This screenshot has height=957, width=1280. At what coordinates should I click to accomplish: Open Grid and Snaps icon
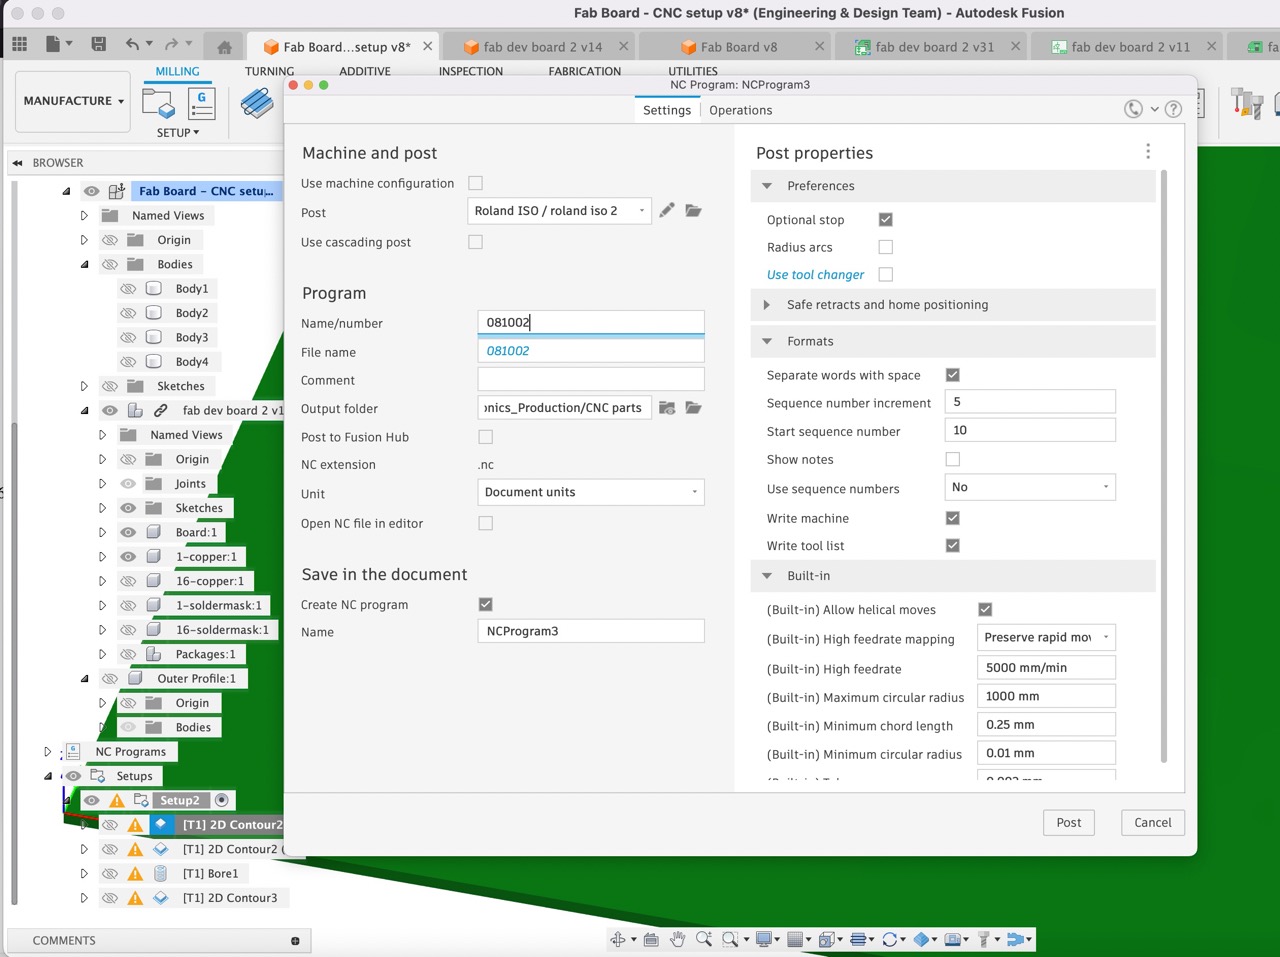[795, 939]
